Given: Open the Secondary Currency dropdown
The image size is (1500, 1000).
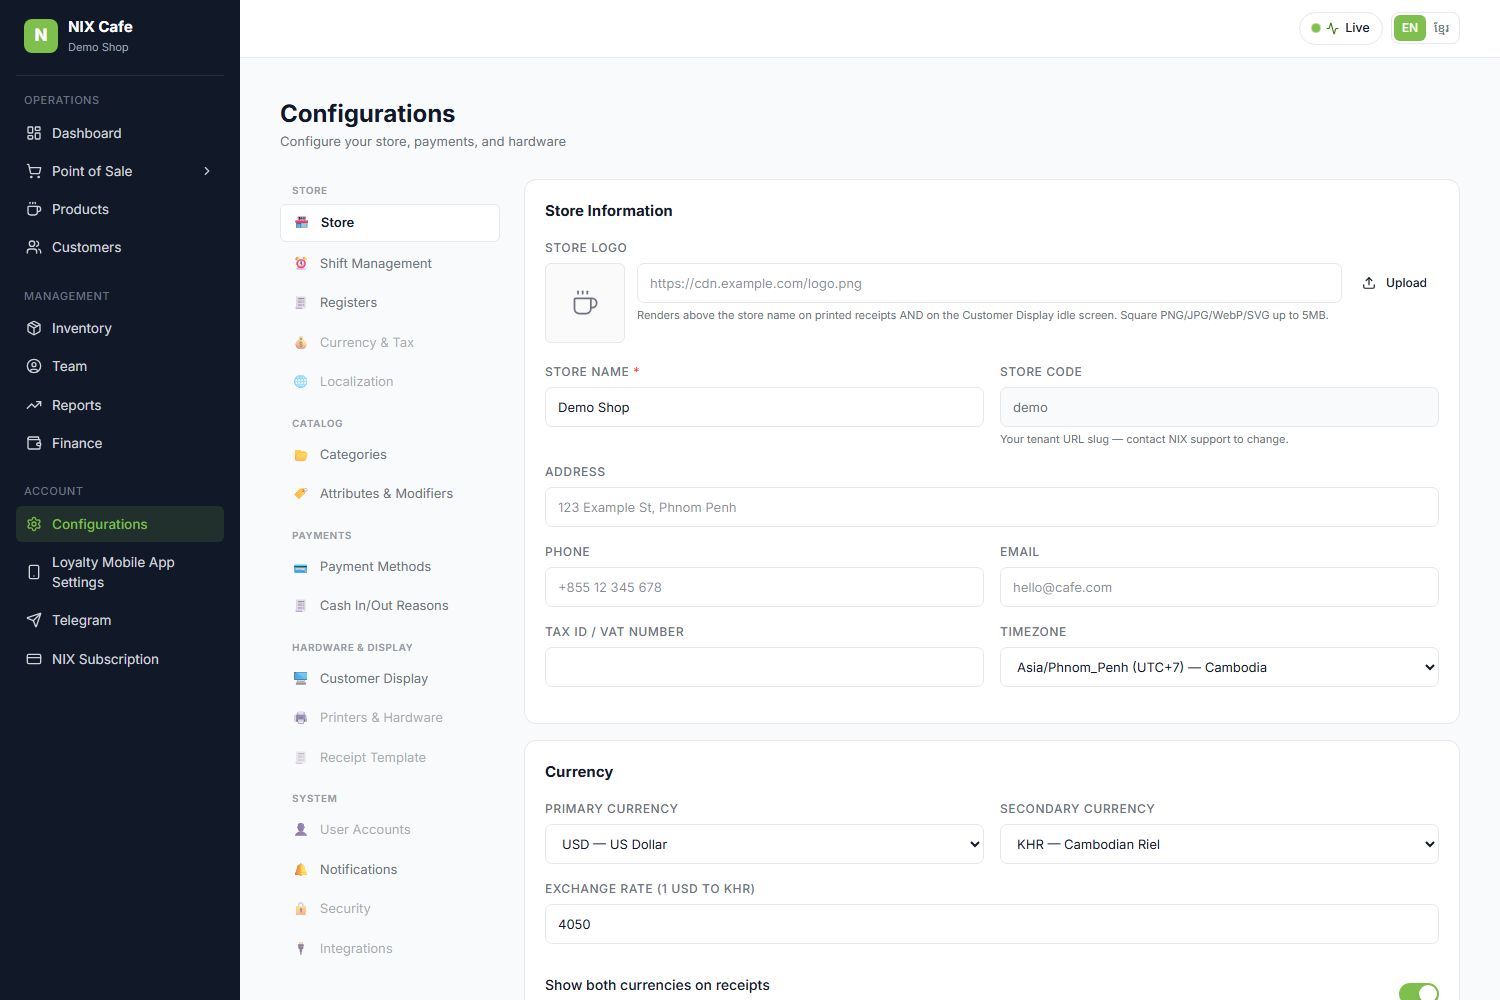Looking at the screenshot, I should click(x=1219, y=844).
